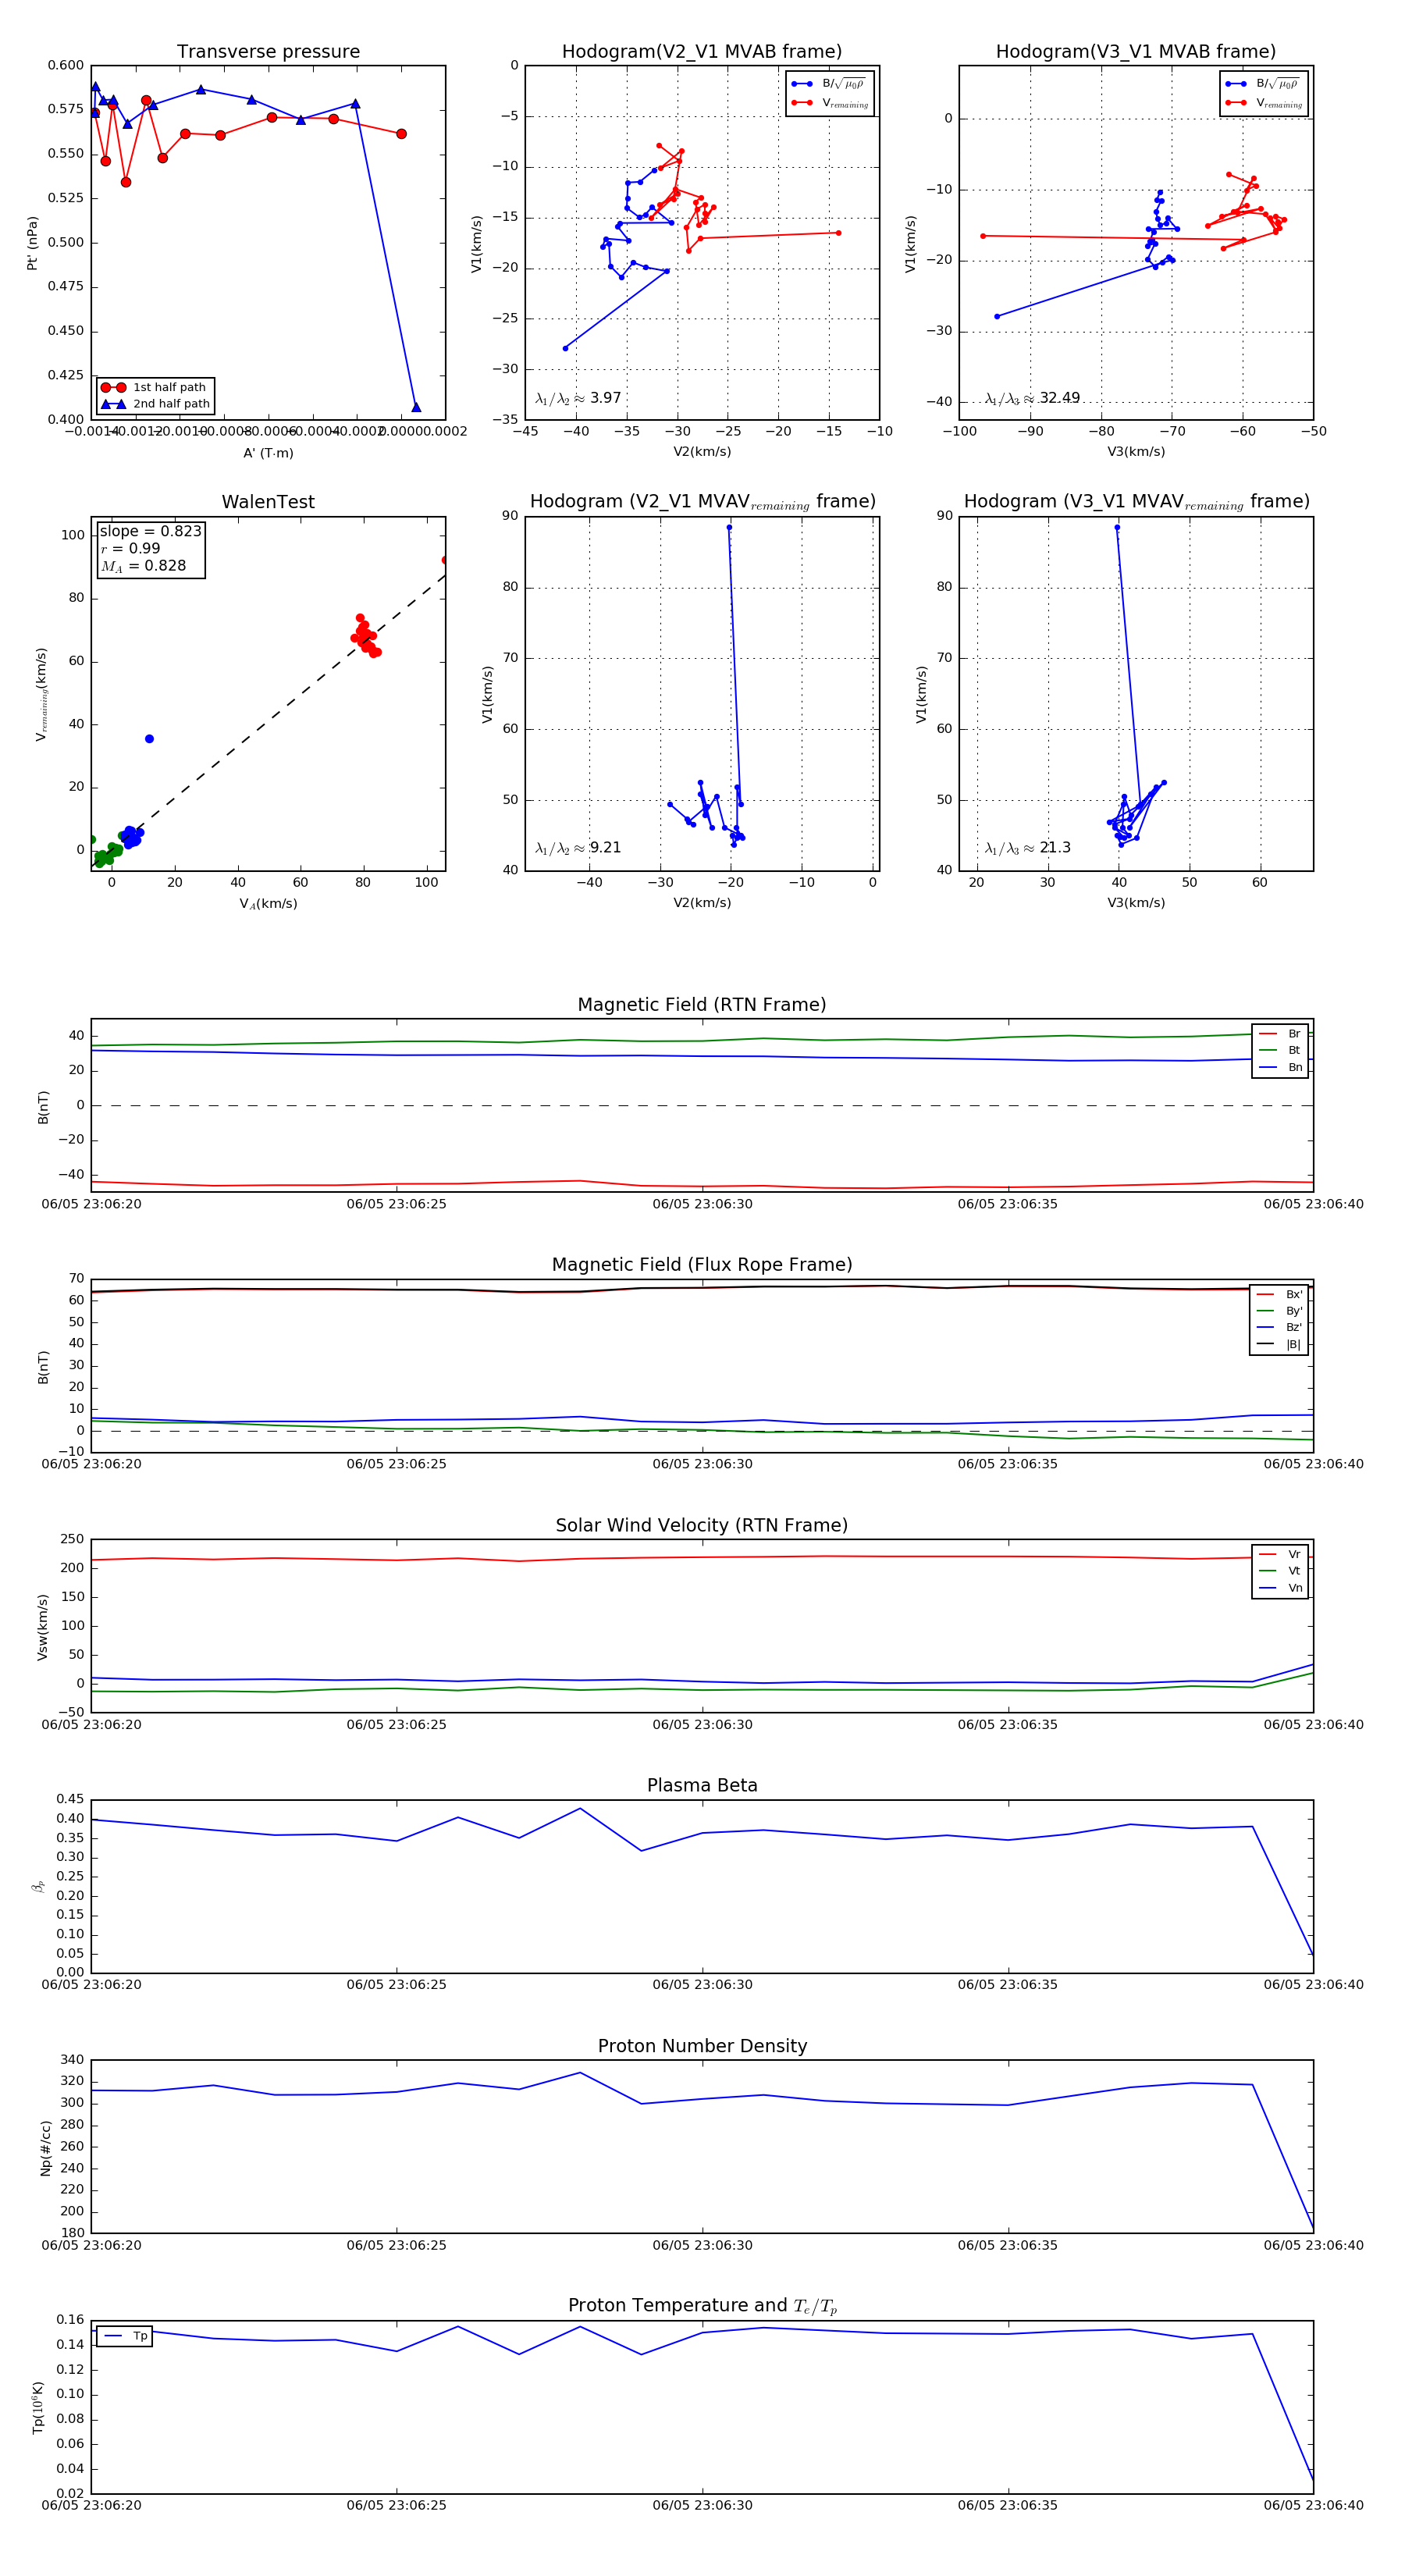Click the '2nd half path' legend entry
This screenshot has height=2576, width=1405.
pyautogui.click(x=155, y=404)
